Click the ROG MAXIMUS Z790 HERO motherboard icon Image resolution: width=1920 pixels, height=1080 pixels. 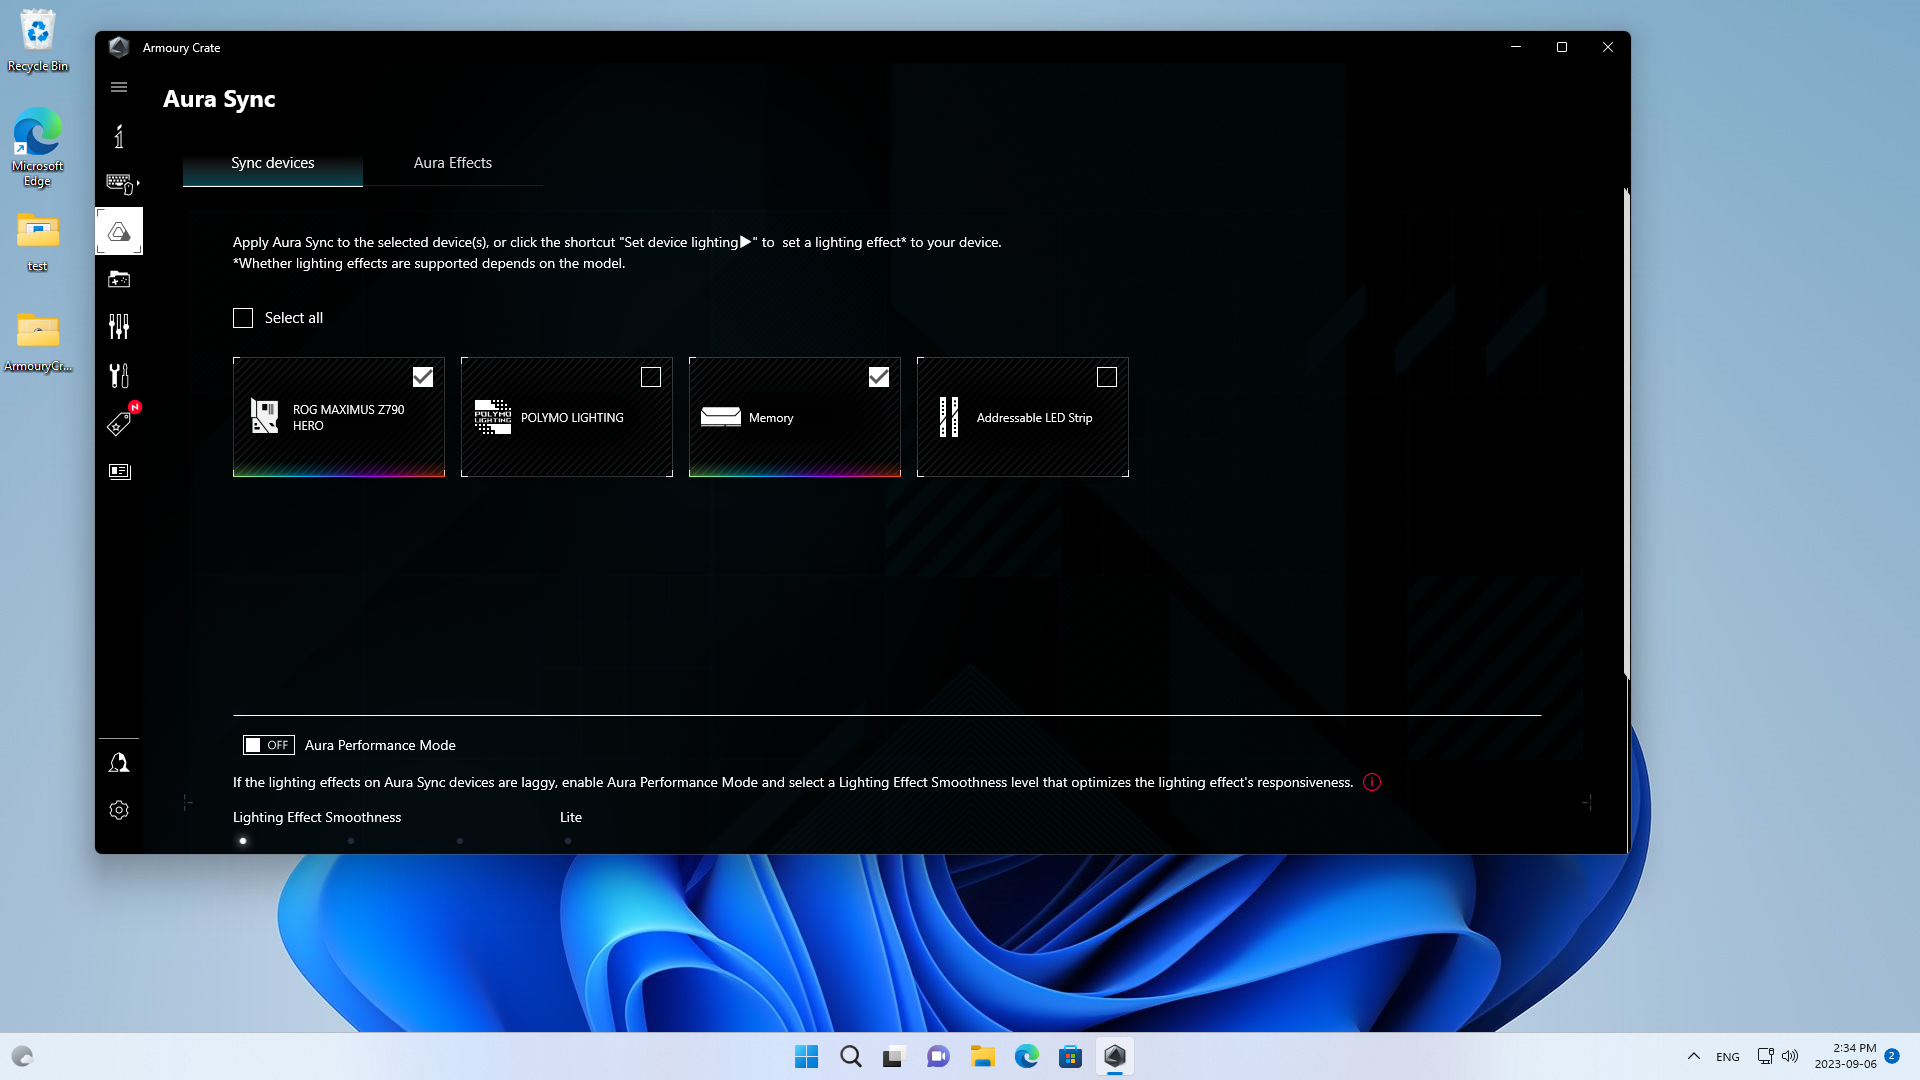tap(264, 417)
